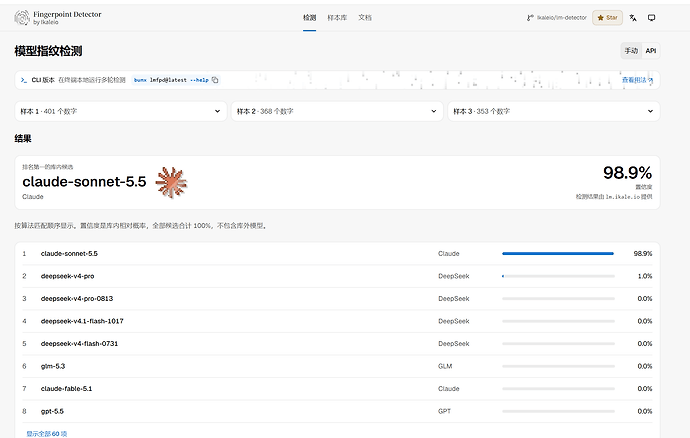Select the glm-5.3 row name
The height and width of the screenshot is (438, 690).
point(53,366)
